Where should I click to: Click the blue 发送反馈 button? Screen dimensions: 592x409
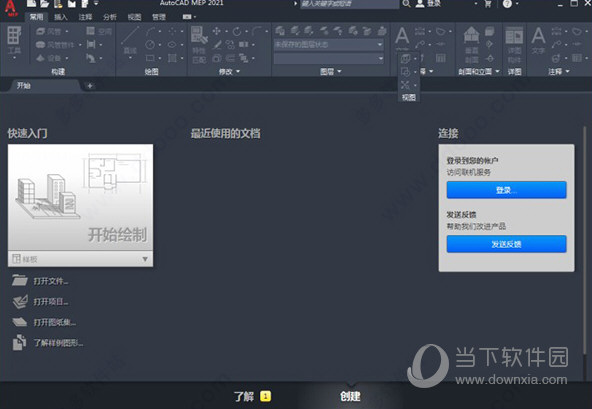click(x=506, y=244)
